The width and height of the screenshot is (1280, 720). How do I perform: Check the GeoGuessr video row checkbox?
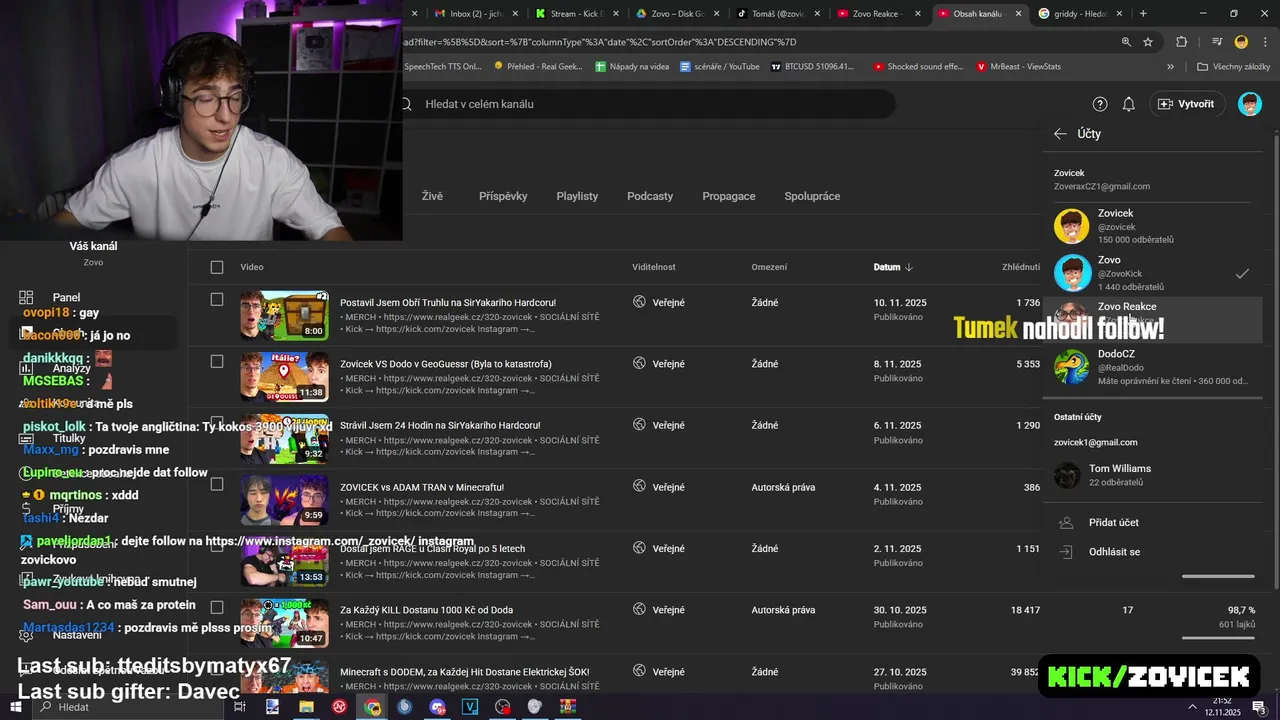pos(217,361)
